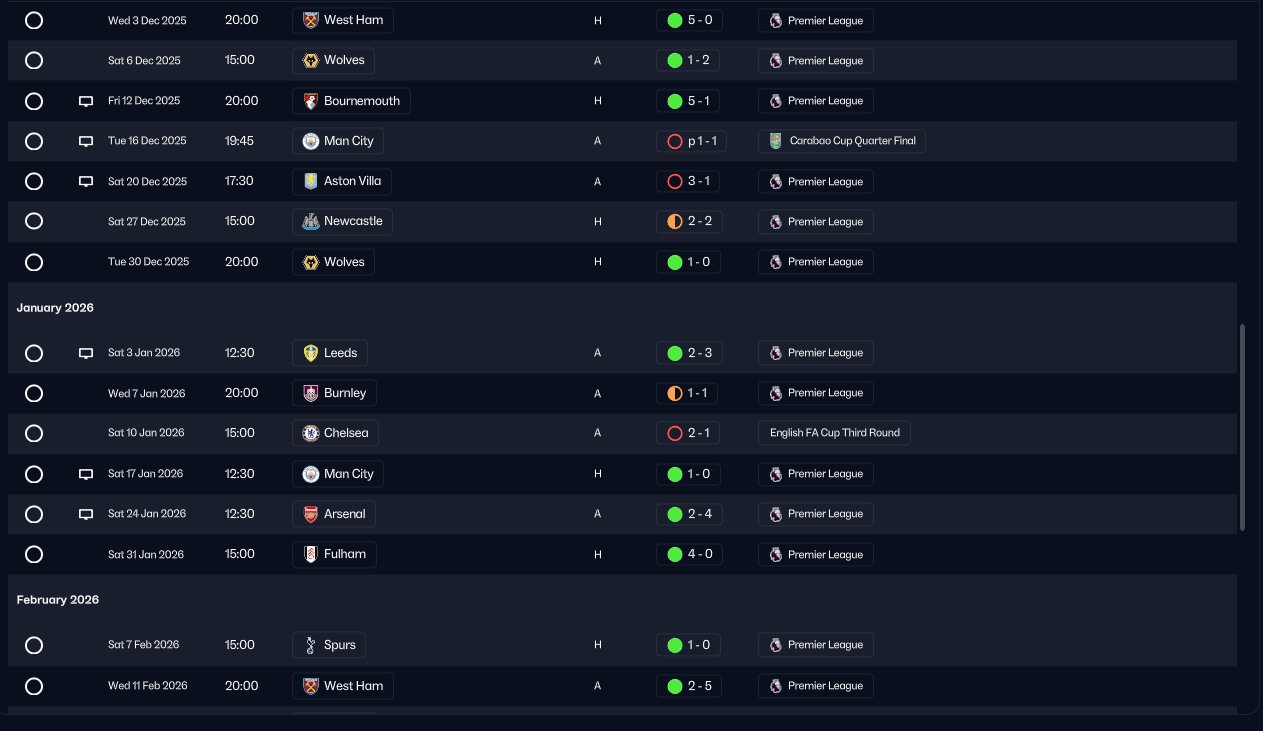Image resolution: width=1263 pixels, height=731 pixels.
Task: Open the English FA Cup Third Round competition
Action: (x=834, y=433)
